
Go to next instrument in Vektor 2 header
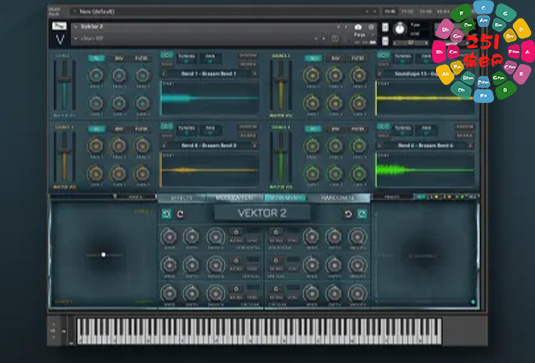(x=346, y=27)
